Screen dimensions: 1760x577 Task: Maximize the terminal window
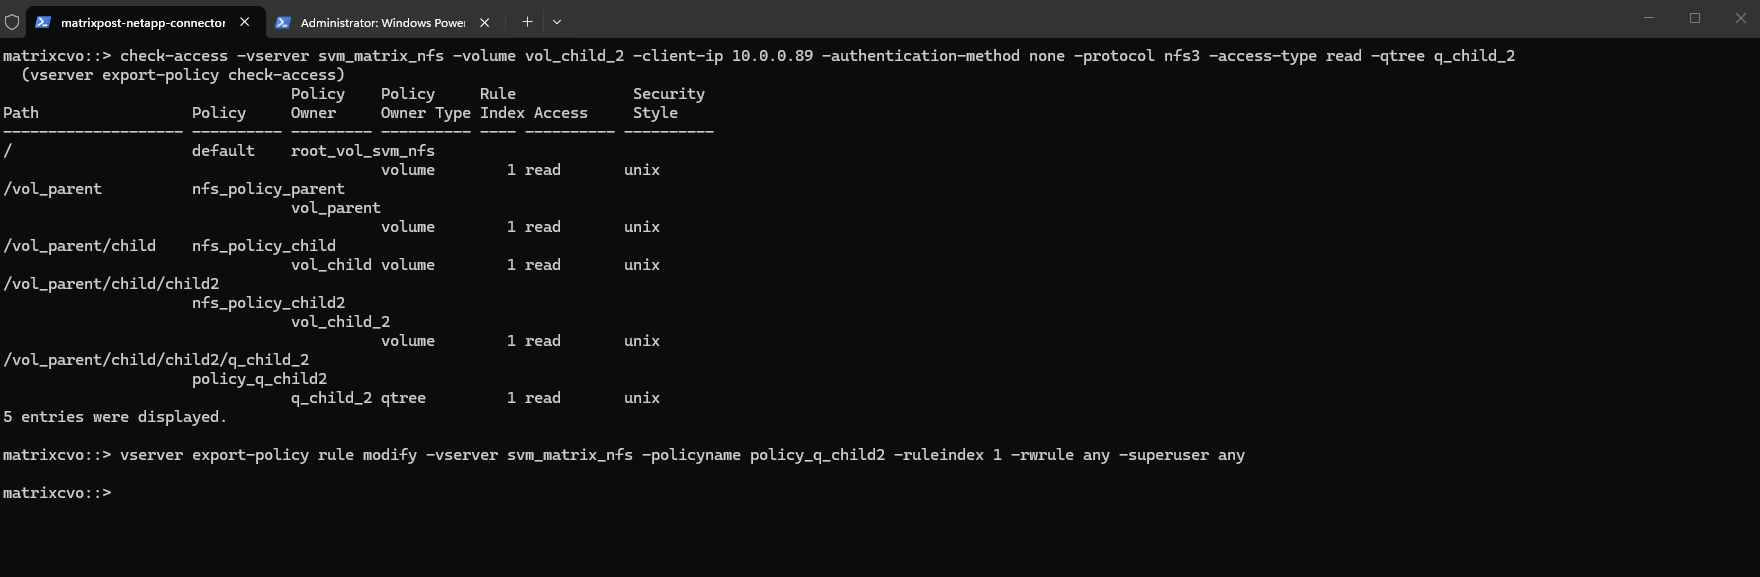1695,18
